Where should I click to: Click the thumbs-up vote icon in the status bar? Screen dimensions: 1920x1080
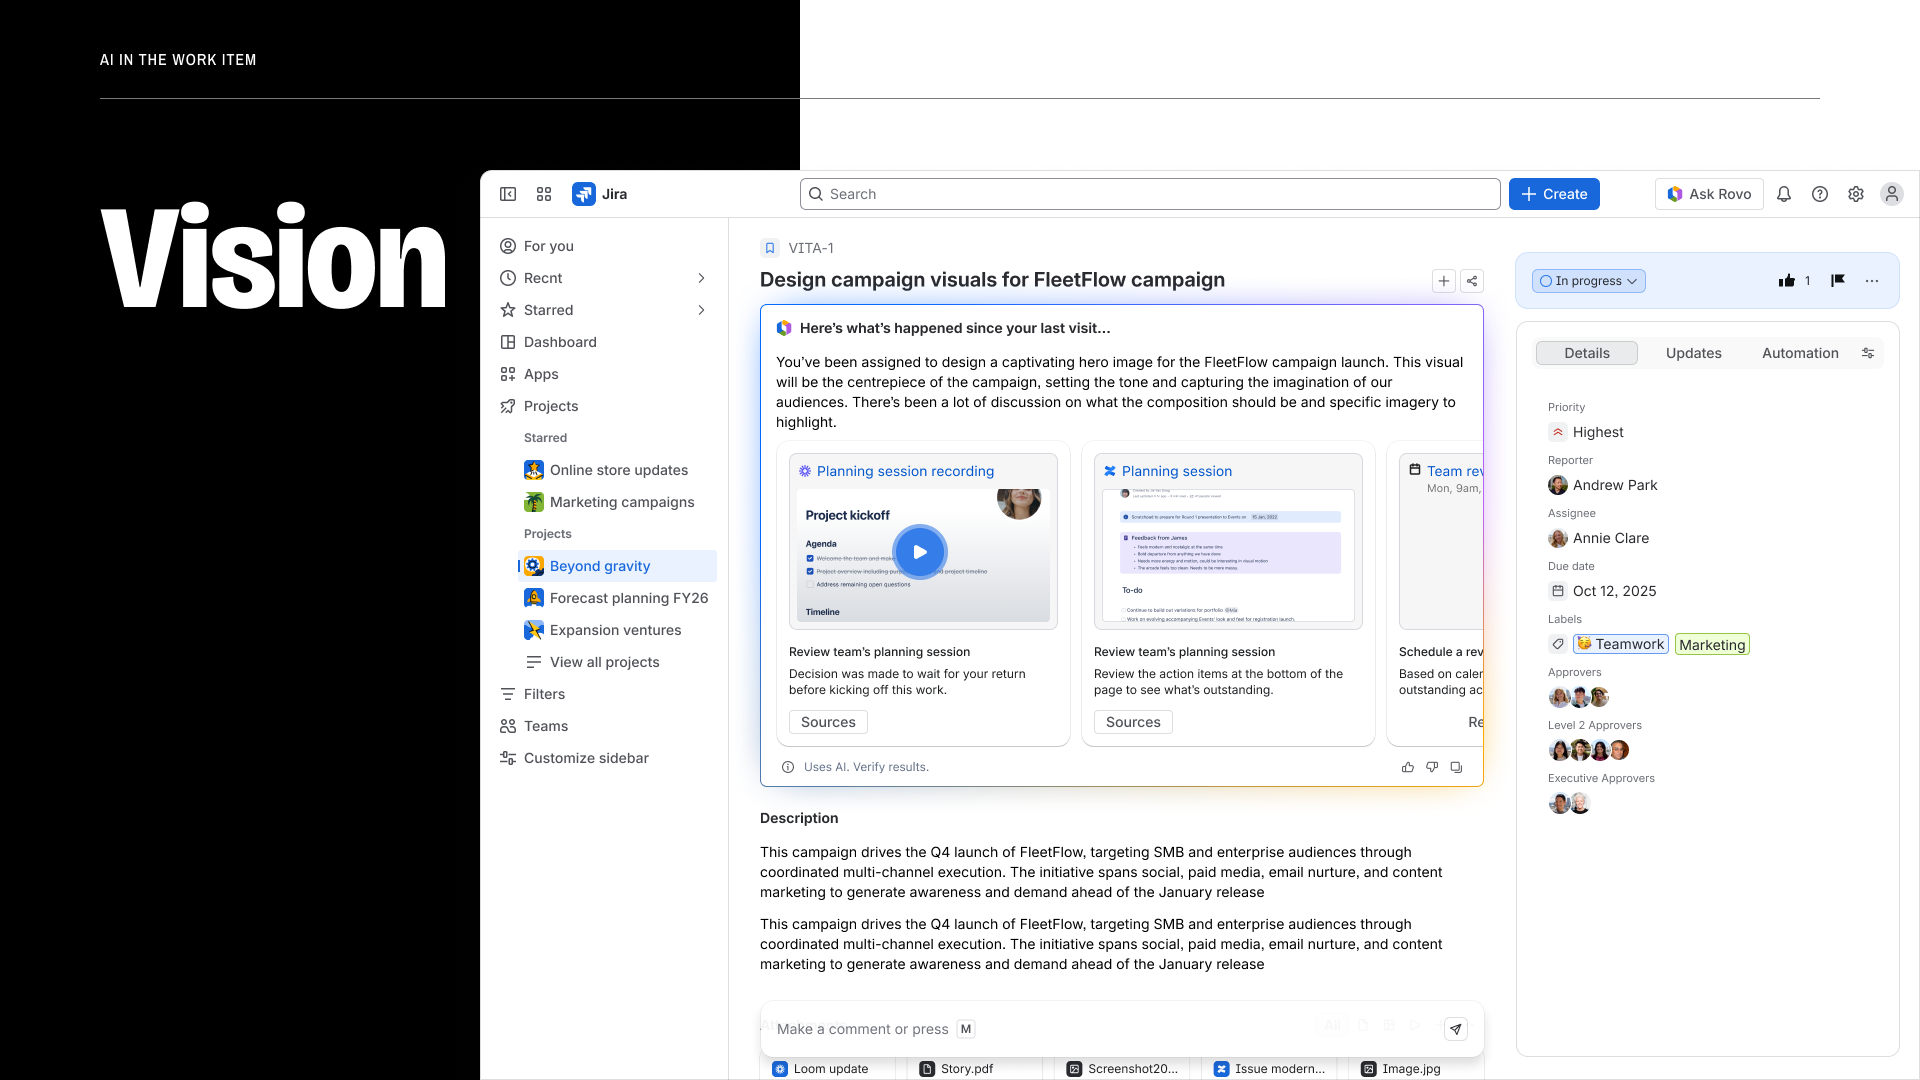[1787, 281]
